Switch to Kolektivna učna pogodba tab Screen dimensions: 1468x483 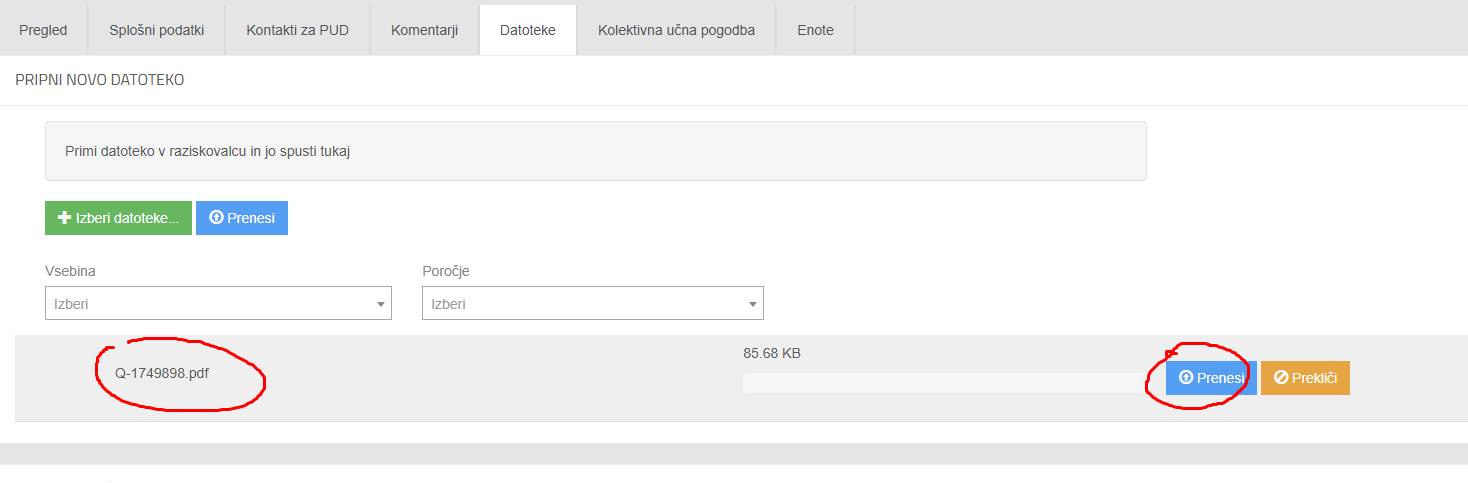pyautogui.click(x=676, y=30)
